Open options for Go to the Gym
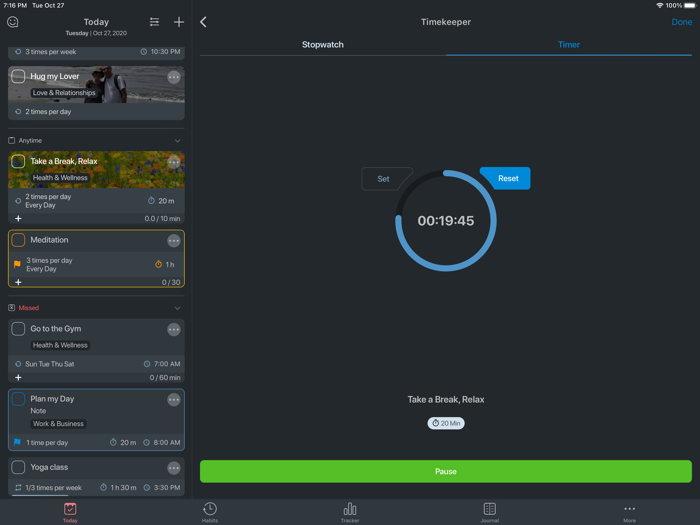 [174, 329]
